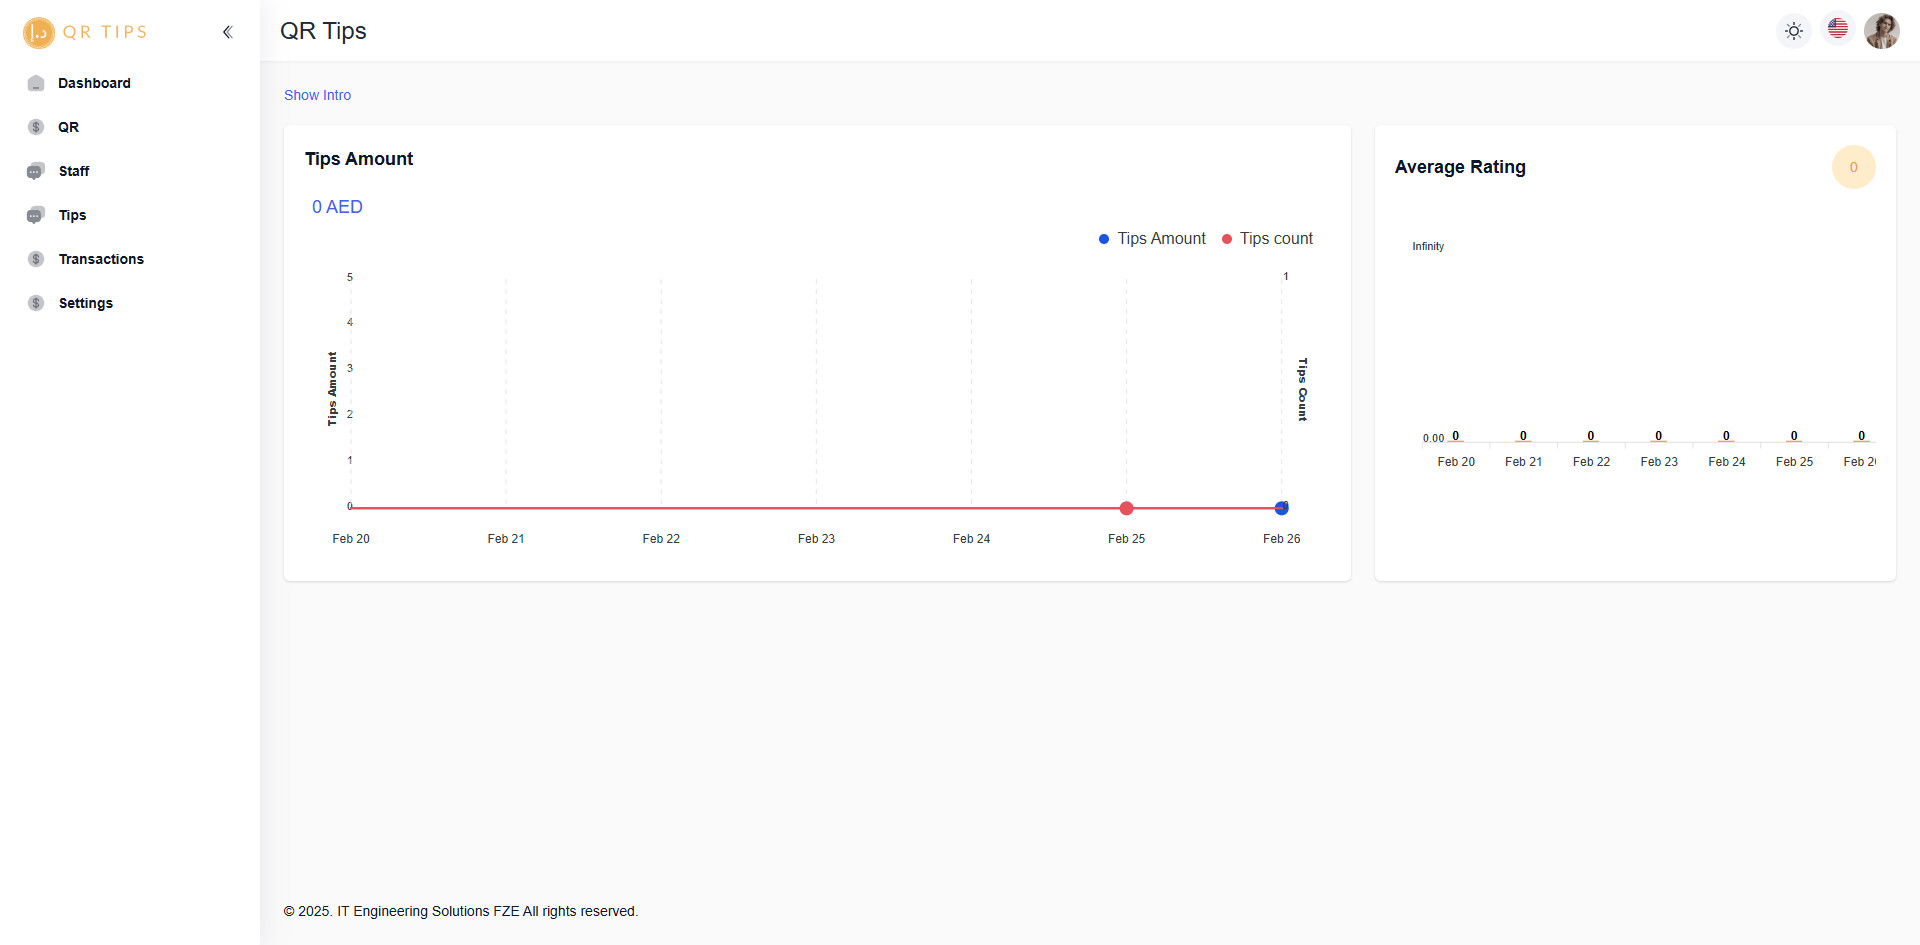Go to the Staff menu item
The height and width of the screenshot is (945, 1920).
click(74, 171)
